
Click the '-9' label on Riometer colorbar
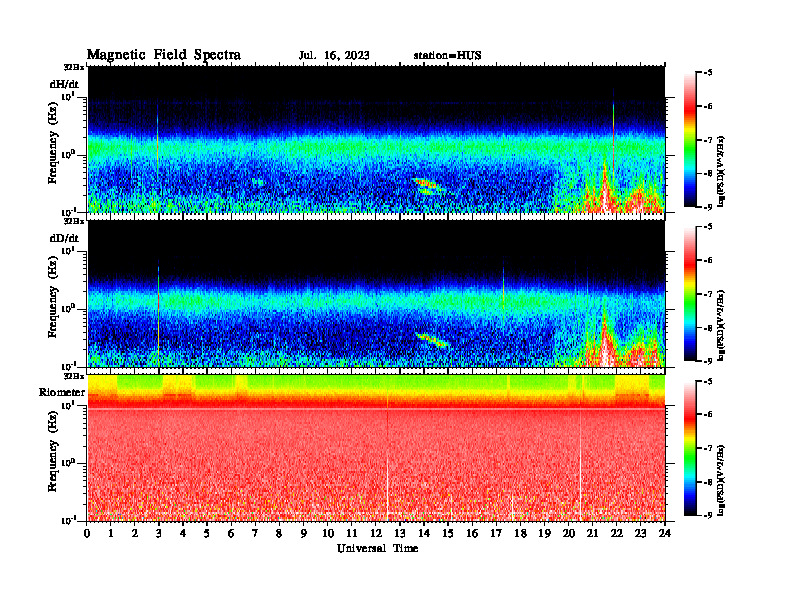point(709,515)
